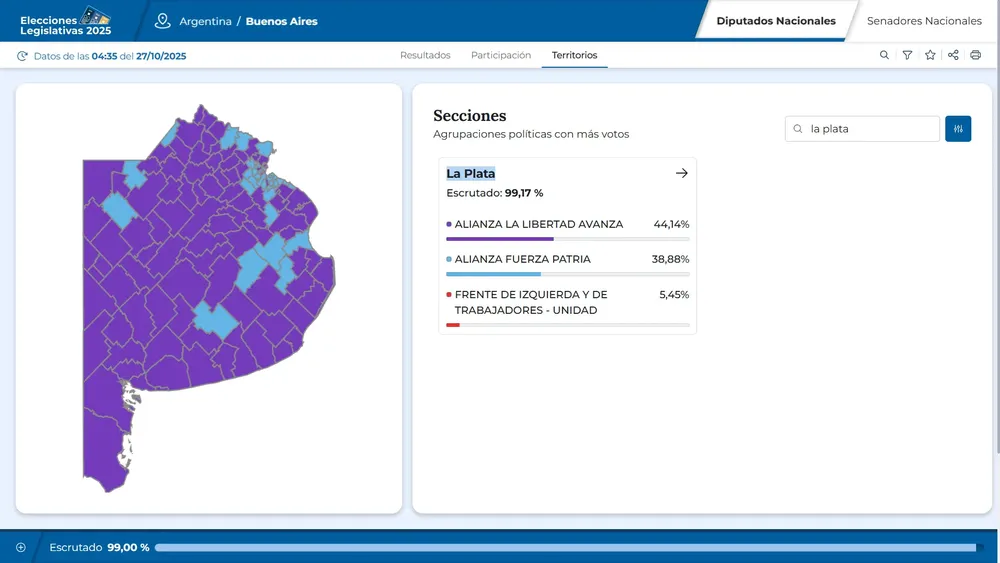The width and height of the screenshot is (1000, 563).
Task: Click the favorites star icon
Action: (x=930, y=55)
